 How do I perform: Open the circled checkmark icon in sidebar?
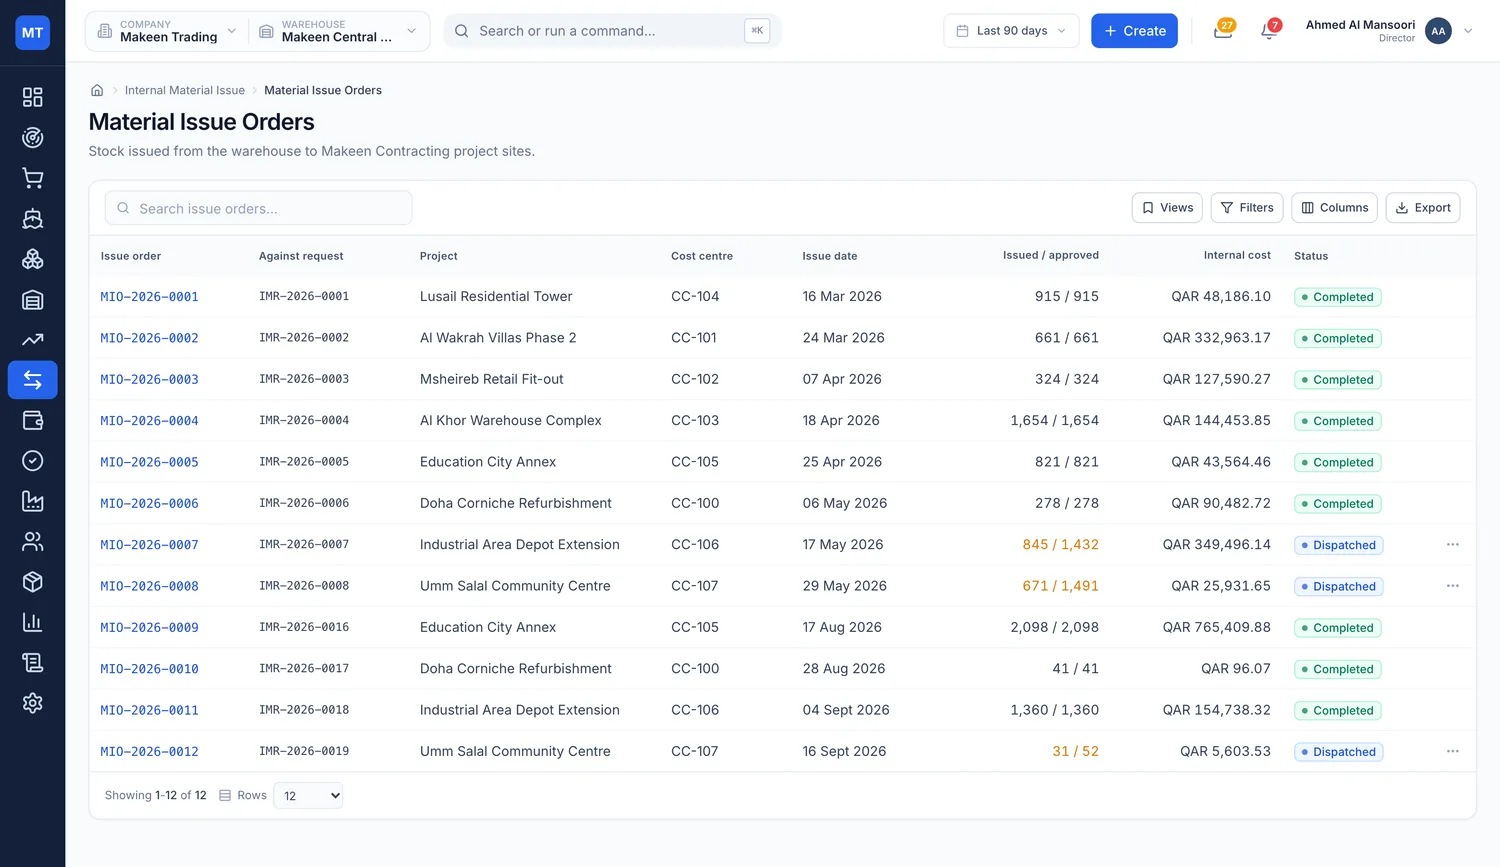pyautogui.click(x=32, y=460)
